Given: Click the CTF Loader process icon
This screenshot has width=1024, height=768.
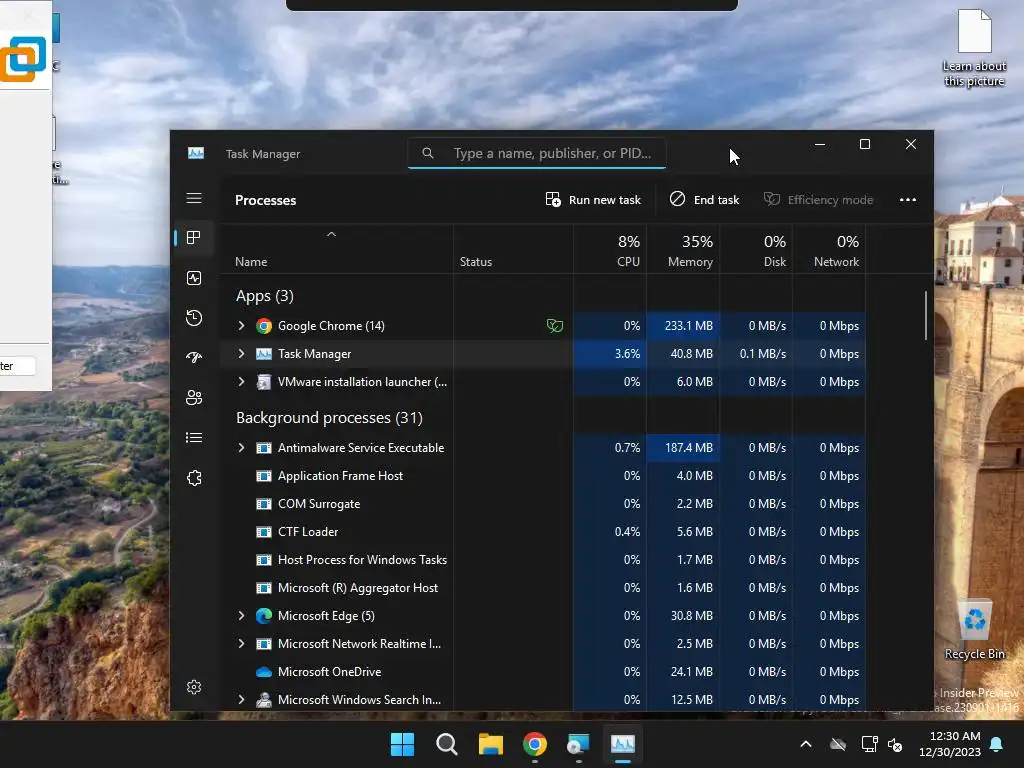Looking at the screenshot, I should pos(264,532).
